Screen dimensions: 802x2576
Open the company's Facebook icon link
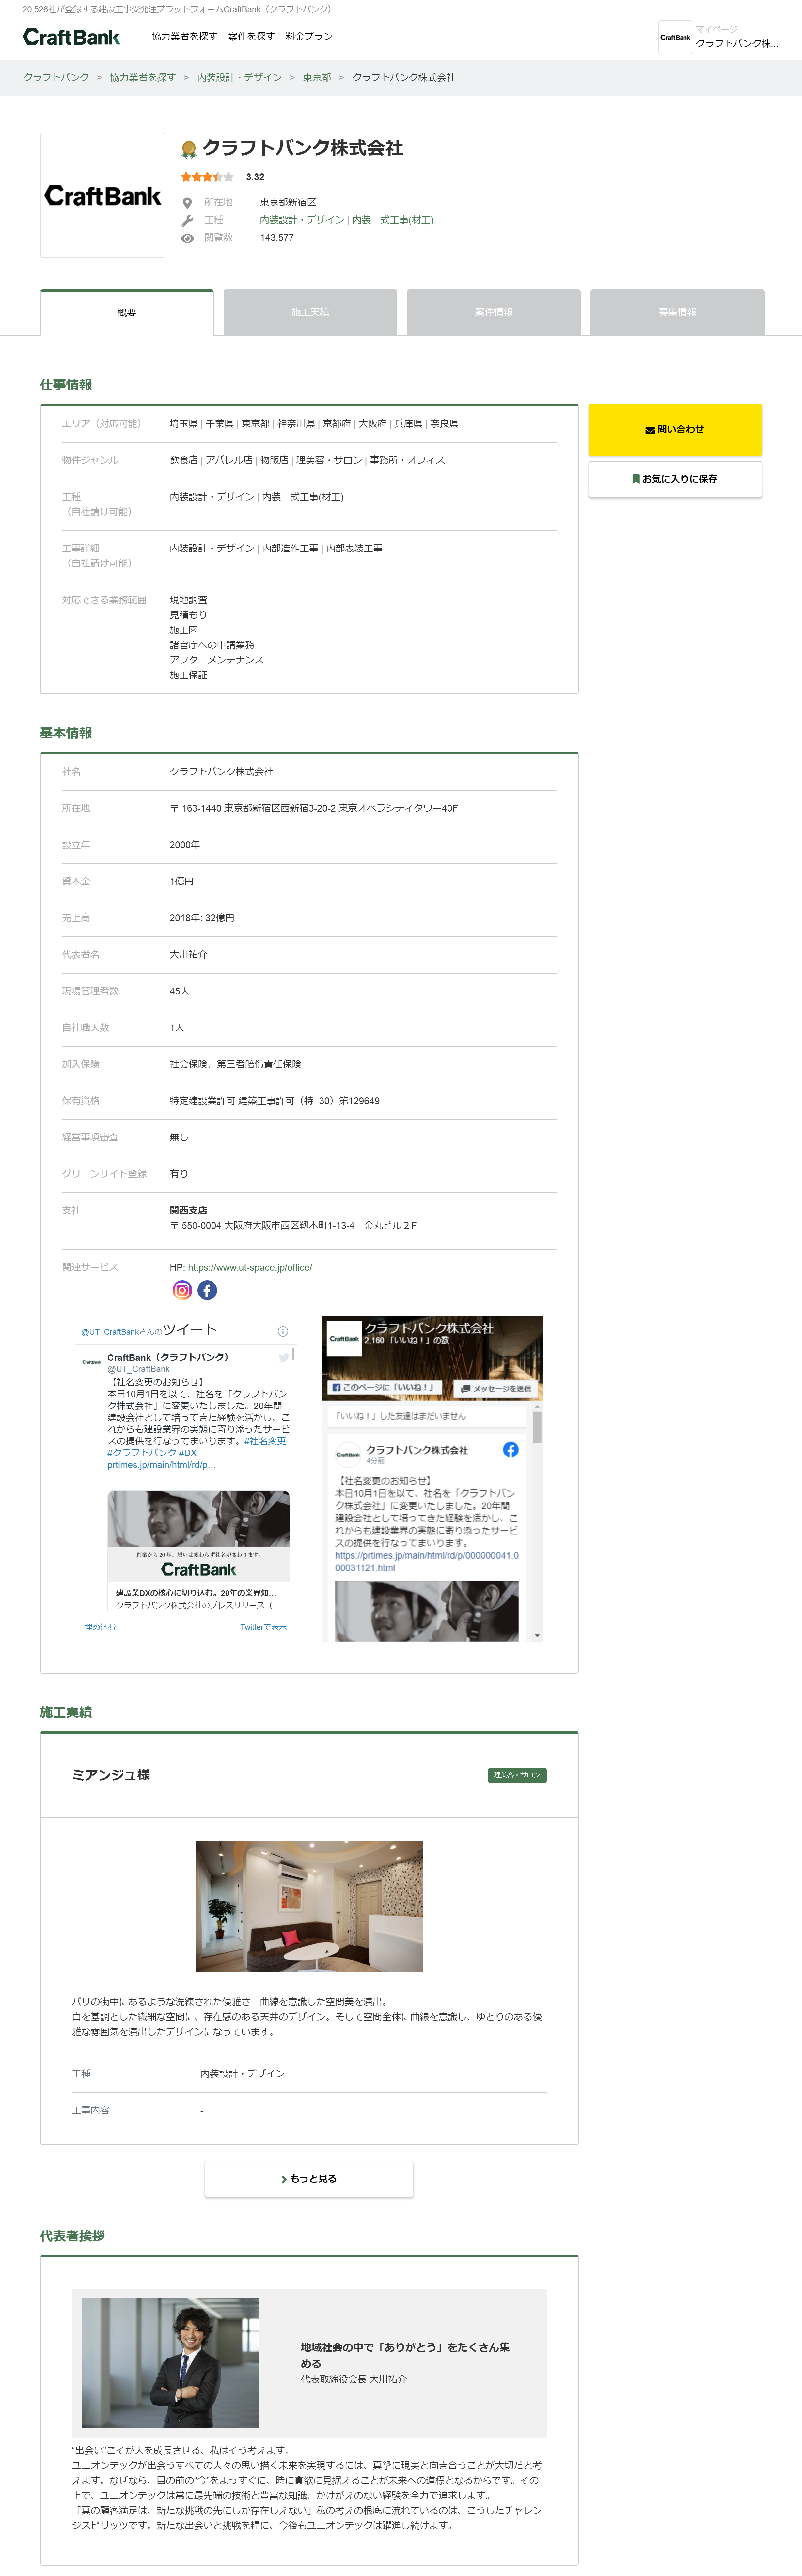point(207,1290)
